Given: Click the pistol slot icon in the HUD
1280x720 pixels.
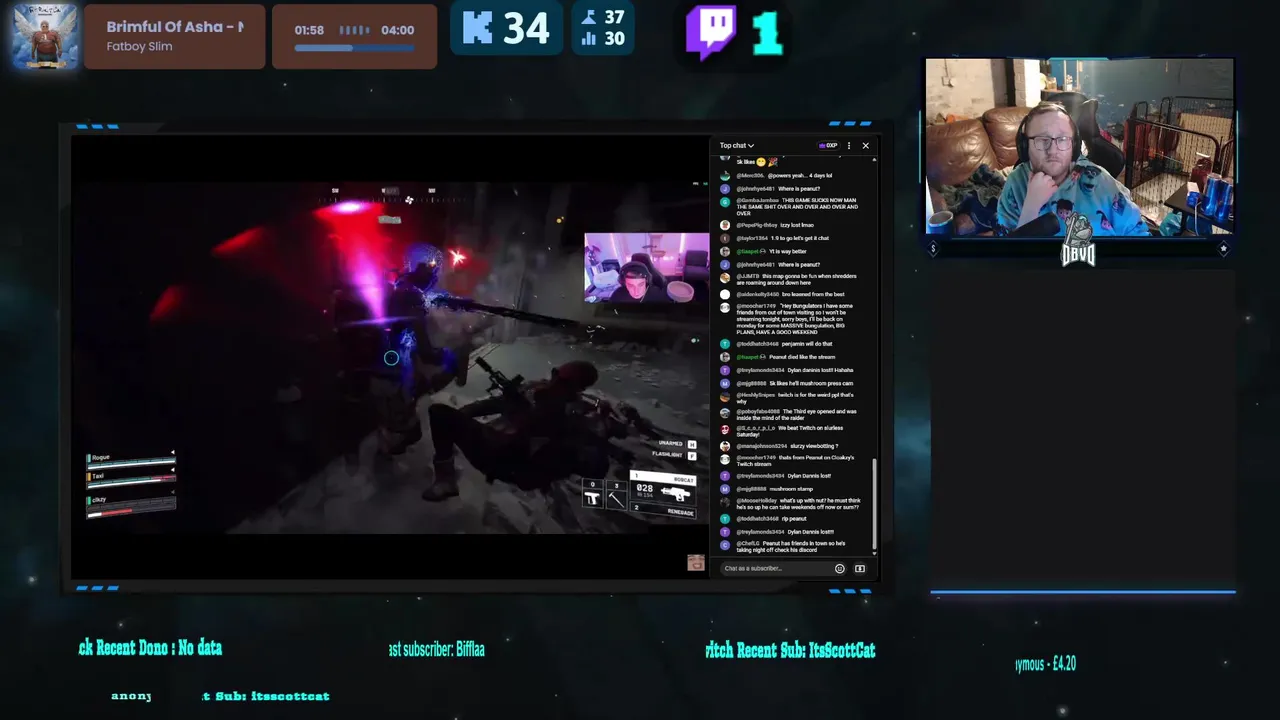Looking at the screenshot, I should click(592, 498).
